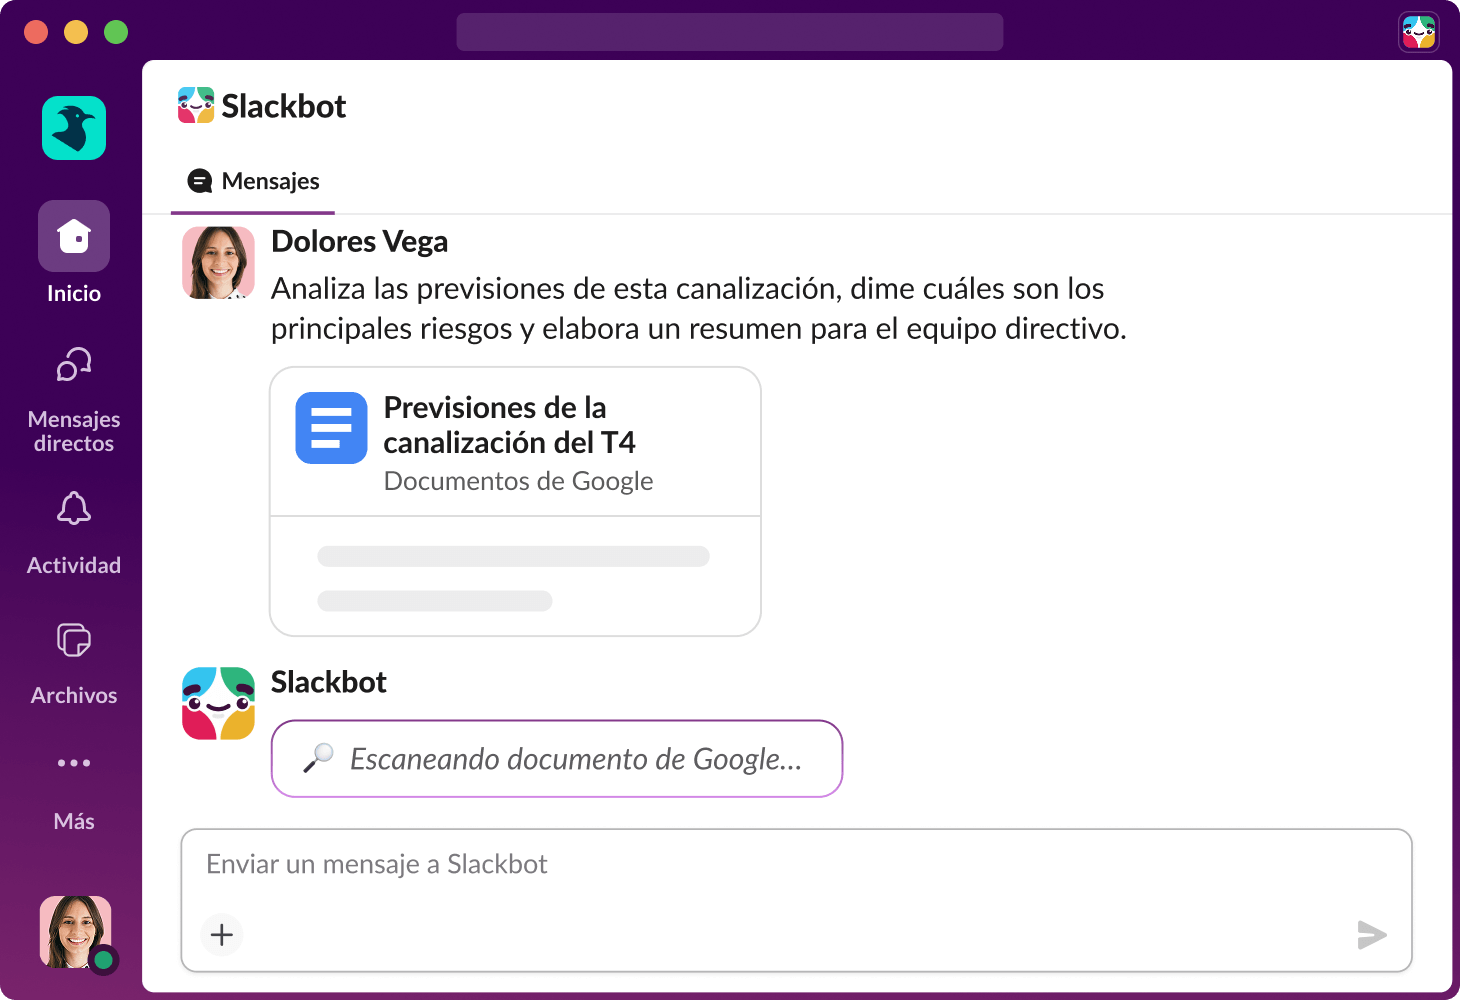Open your profile avatar at the bottom of the sidebar
Viewport: 1460px width, 1000px height.
pyautogui.click(x=73, y=930)
